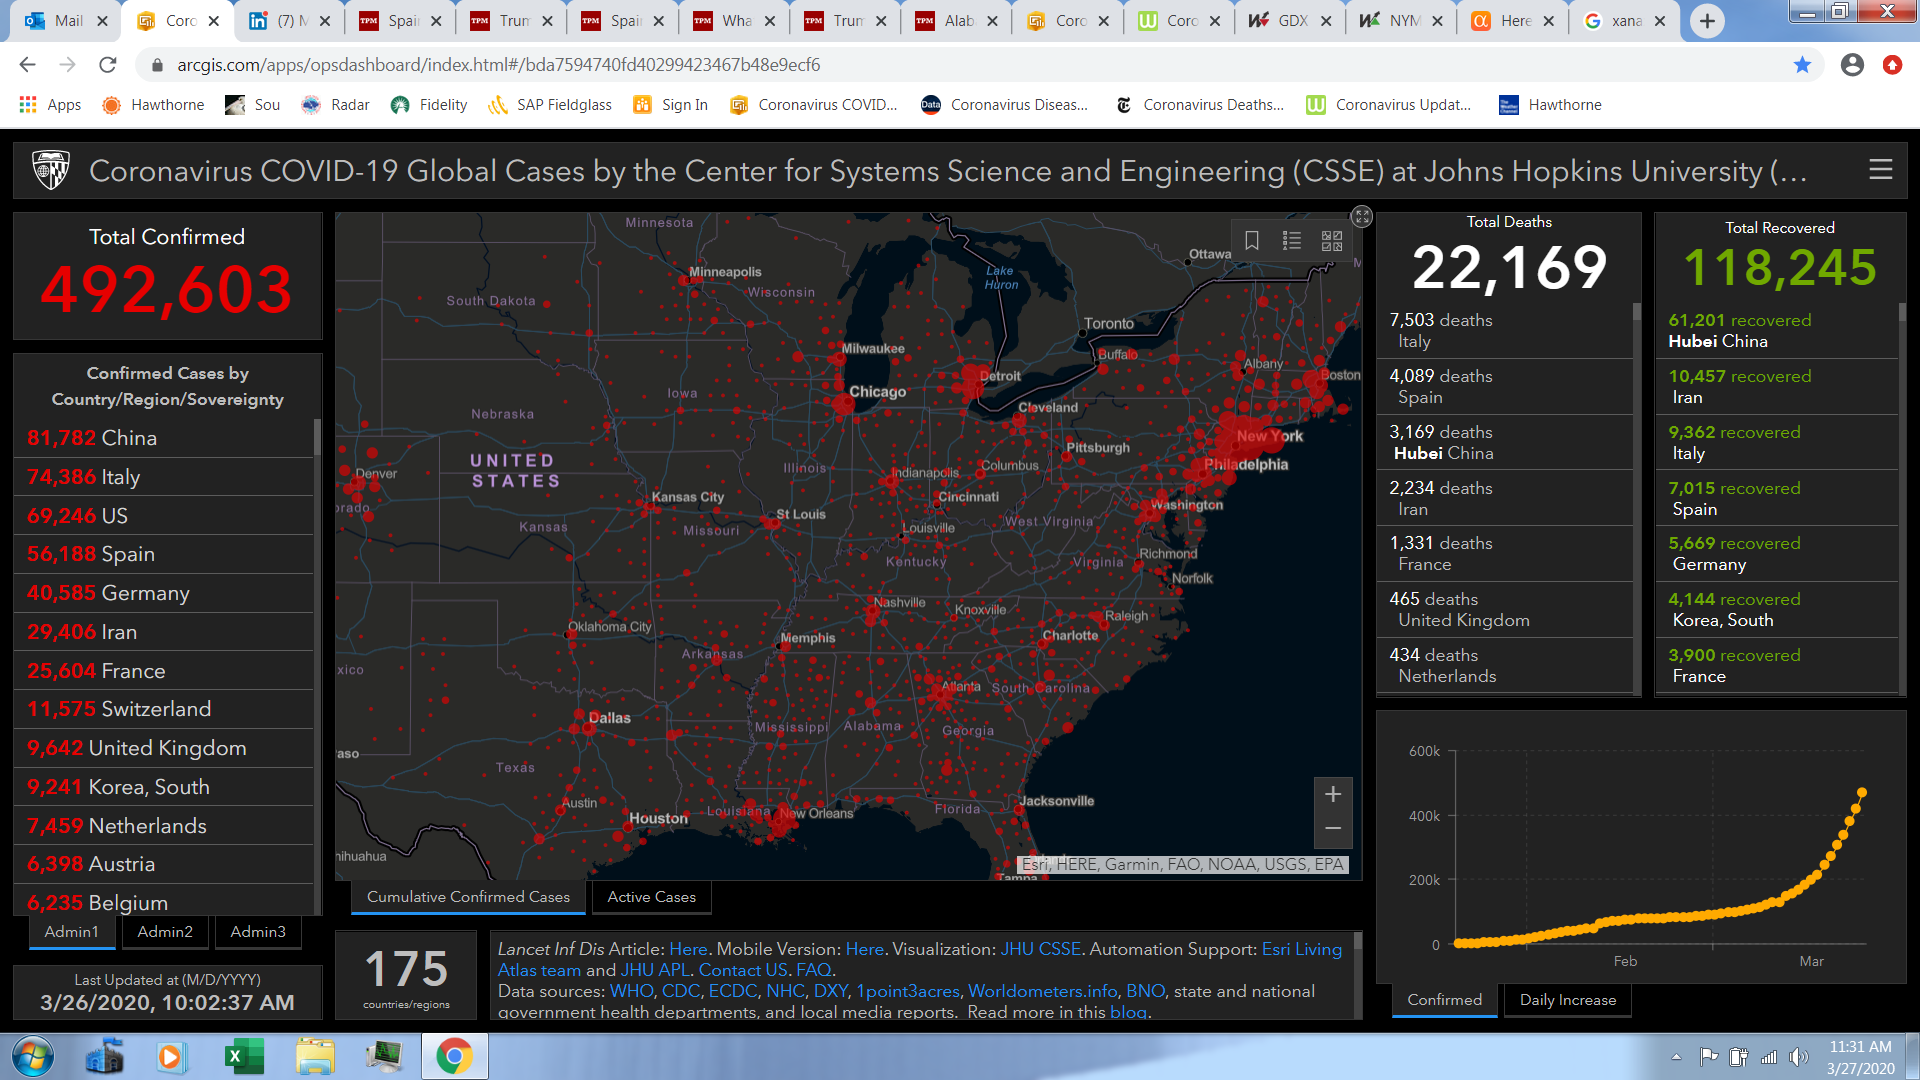Click the address bar URL
Viewport: 1920px width, 1080px height.
498,65
